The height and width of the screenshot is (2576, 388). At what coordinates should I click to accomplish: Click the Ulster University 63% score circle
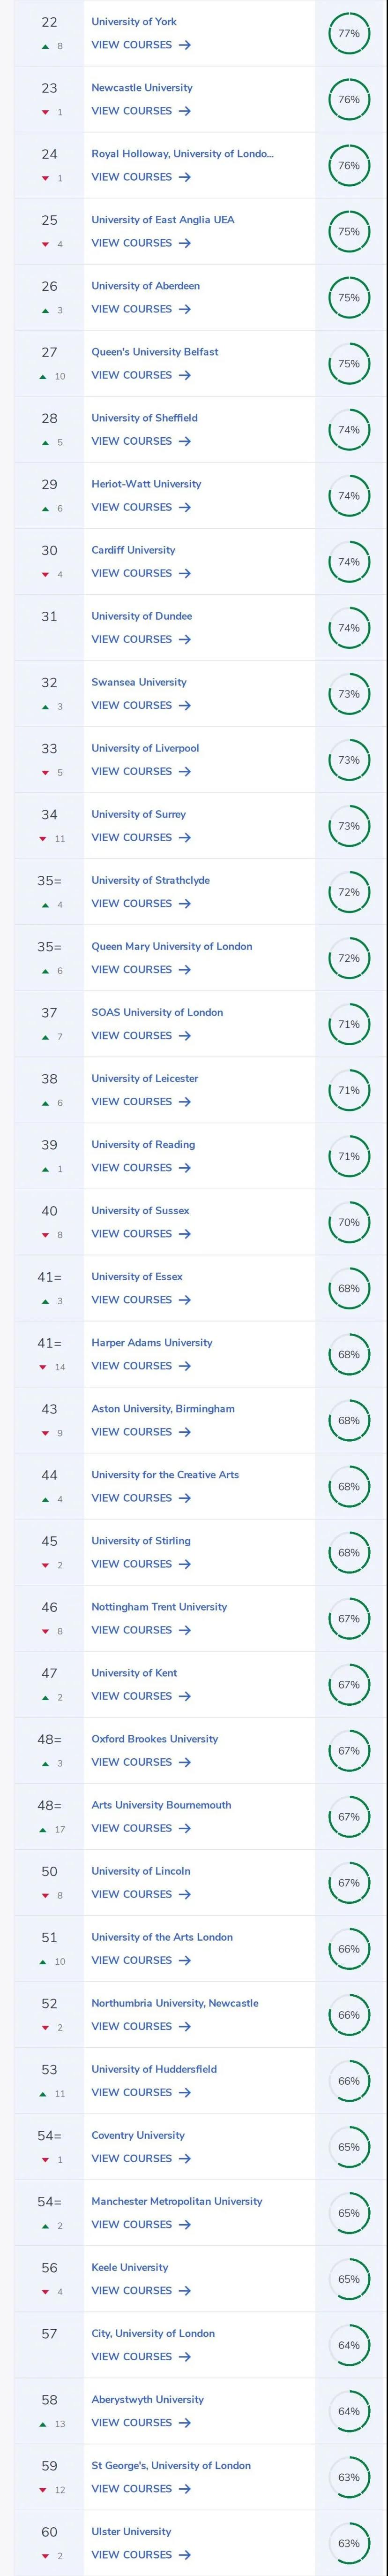click(348, 2543)
